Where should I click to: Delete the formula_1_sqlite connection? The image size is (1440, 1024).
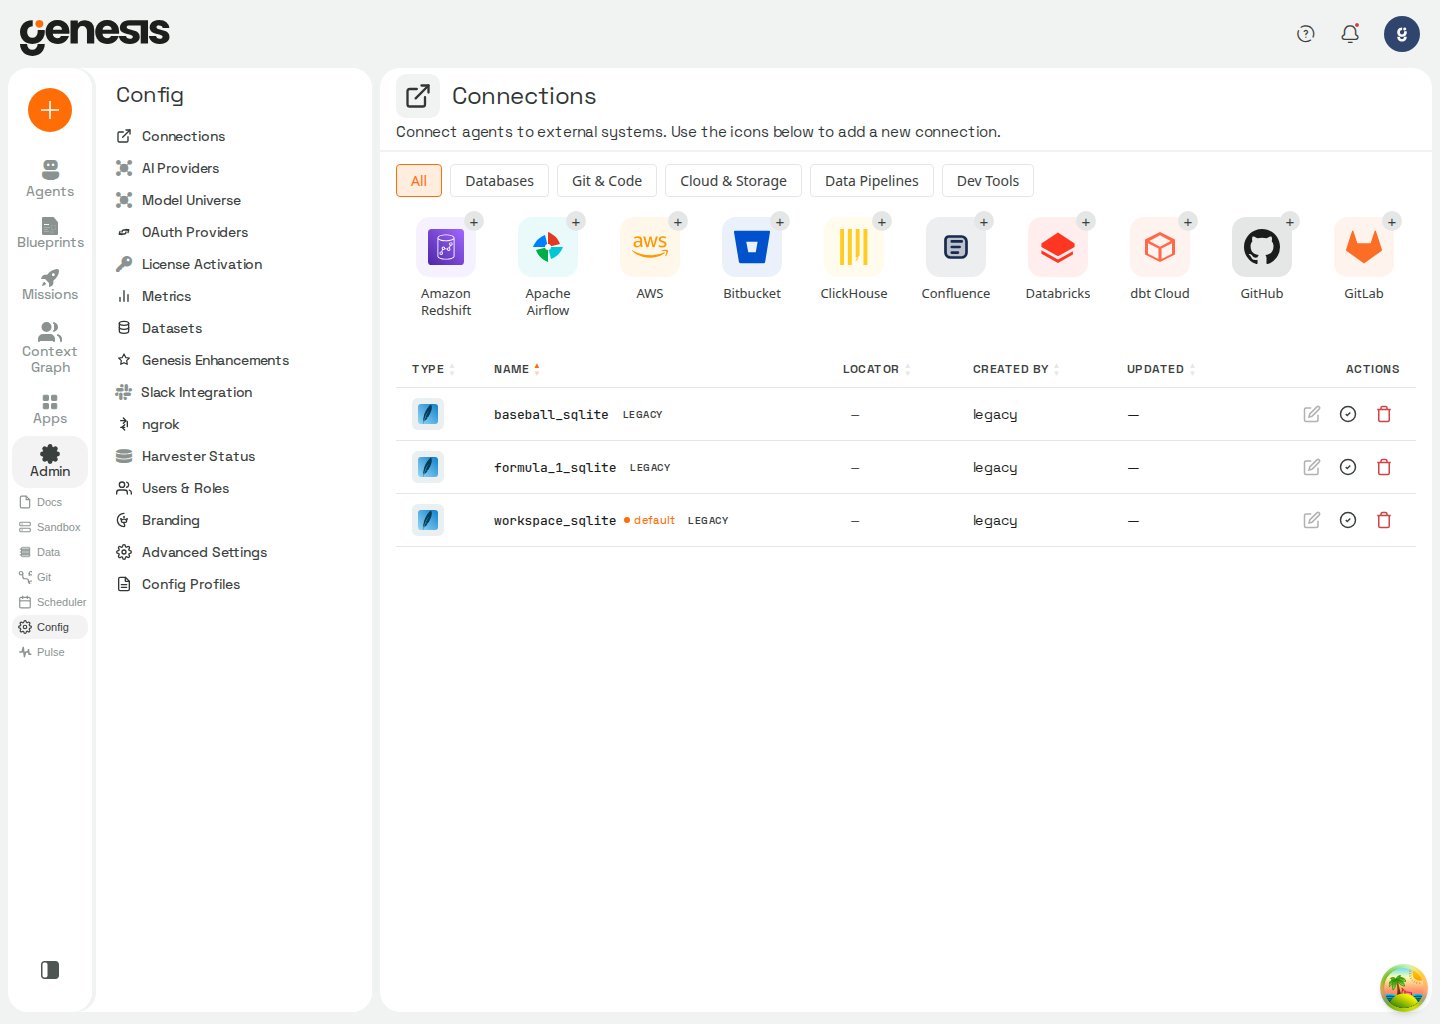1384,467
